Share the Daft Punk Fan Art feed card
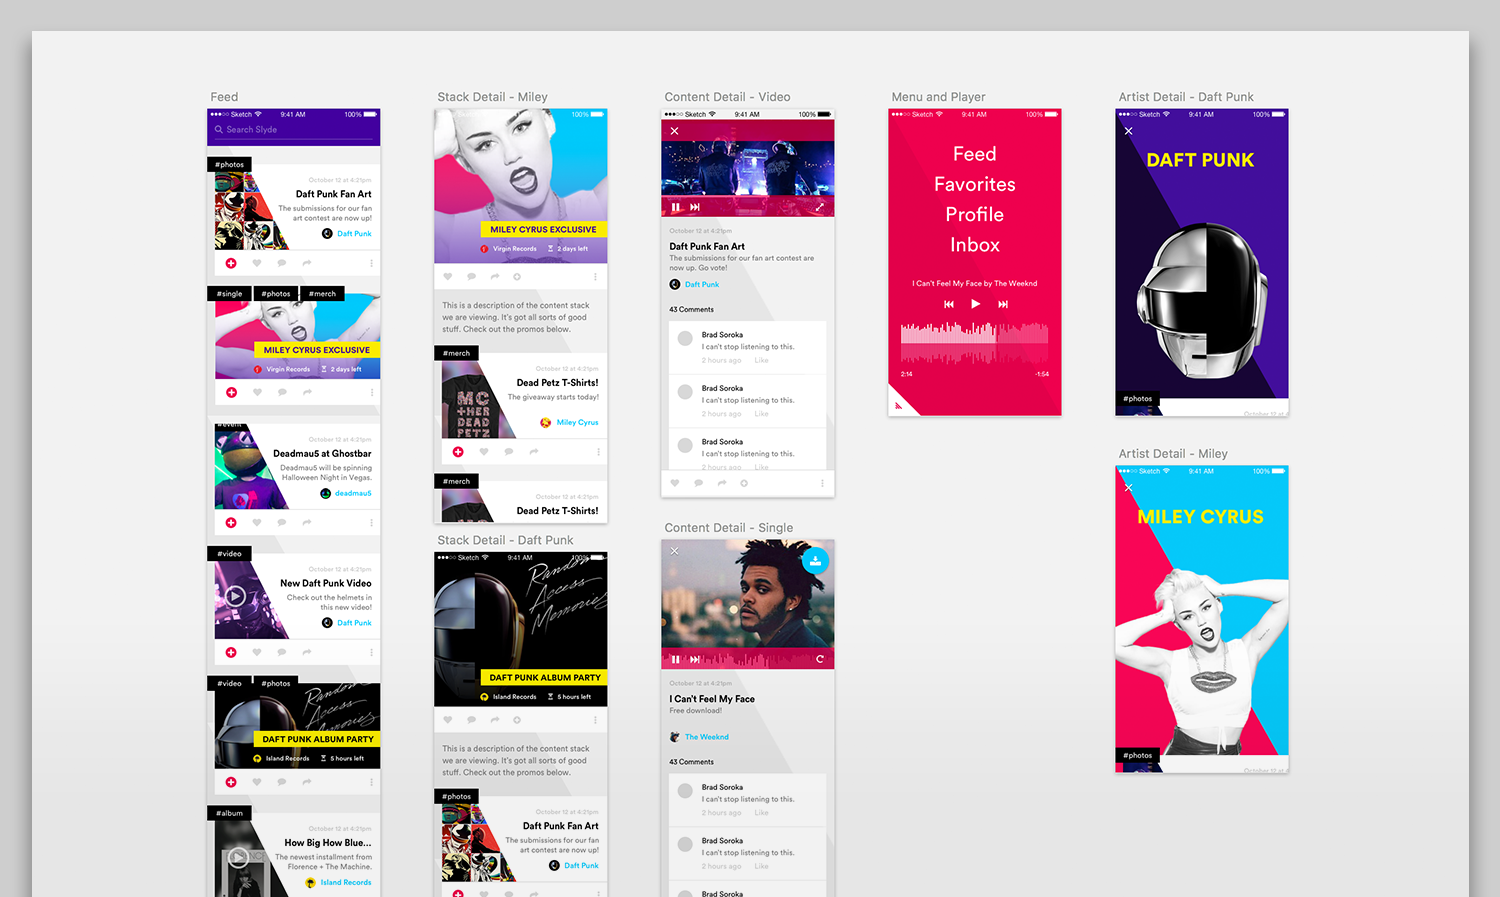1500x897 pixels. point(307,263)
